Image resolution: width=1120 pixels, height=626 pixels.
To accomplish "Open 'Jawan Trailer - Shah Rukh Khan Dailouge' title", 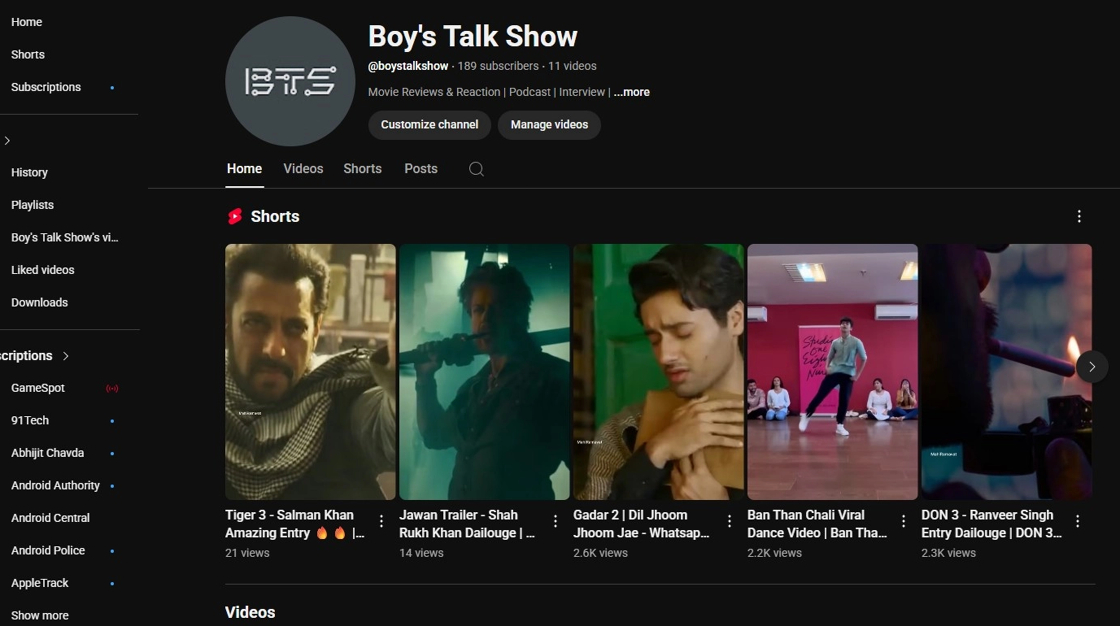I will [466, 524].
